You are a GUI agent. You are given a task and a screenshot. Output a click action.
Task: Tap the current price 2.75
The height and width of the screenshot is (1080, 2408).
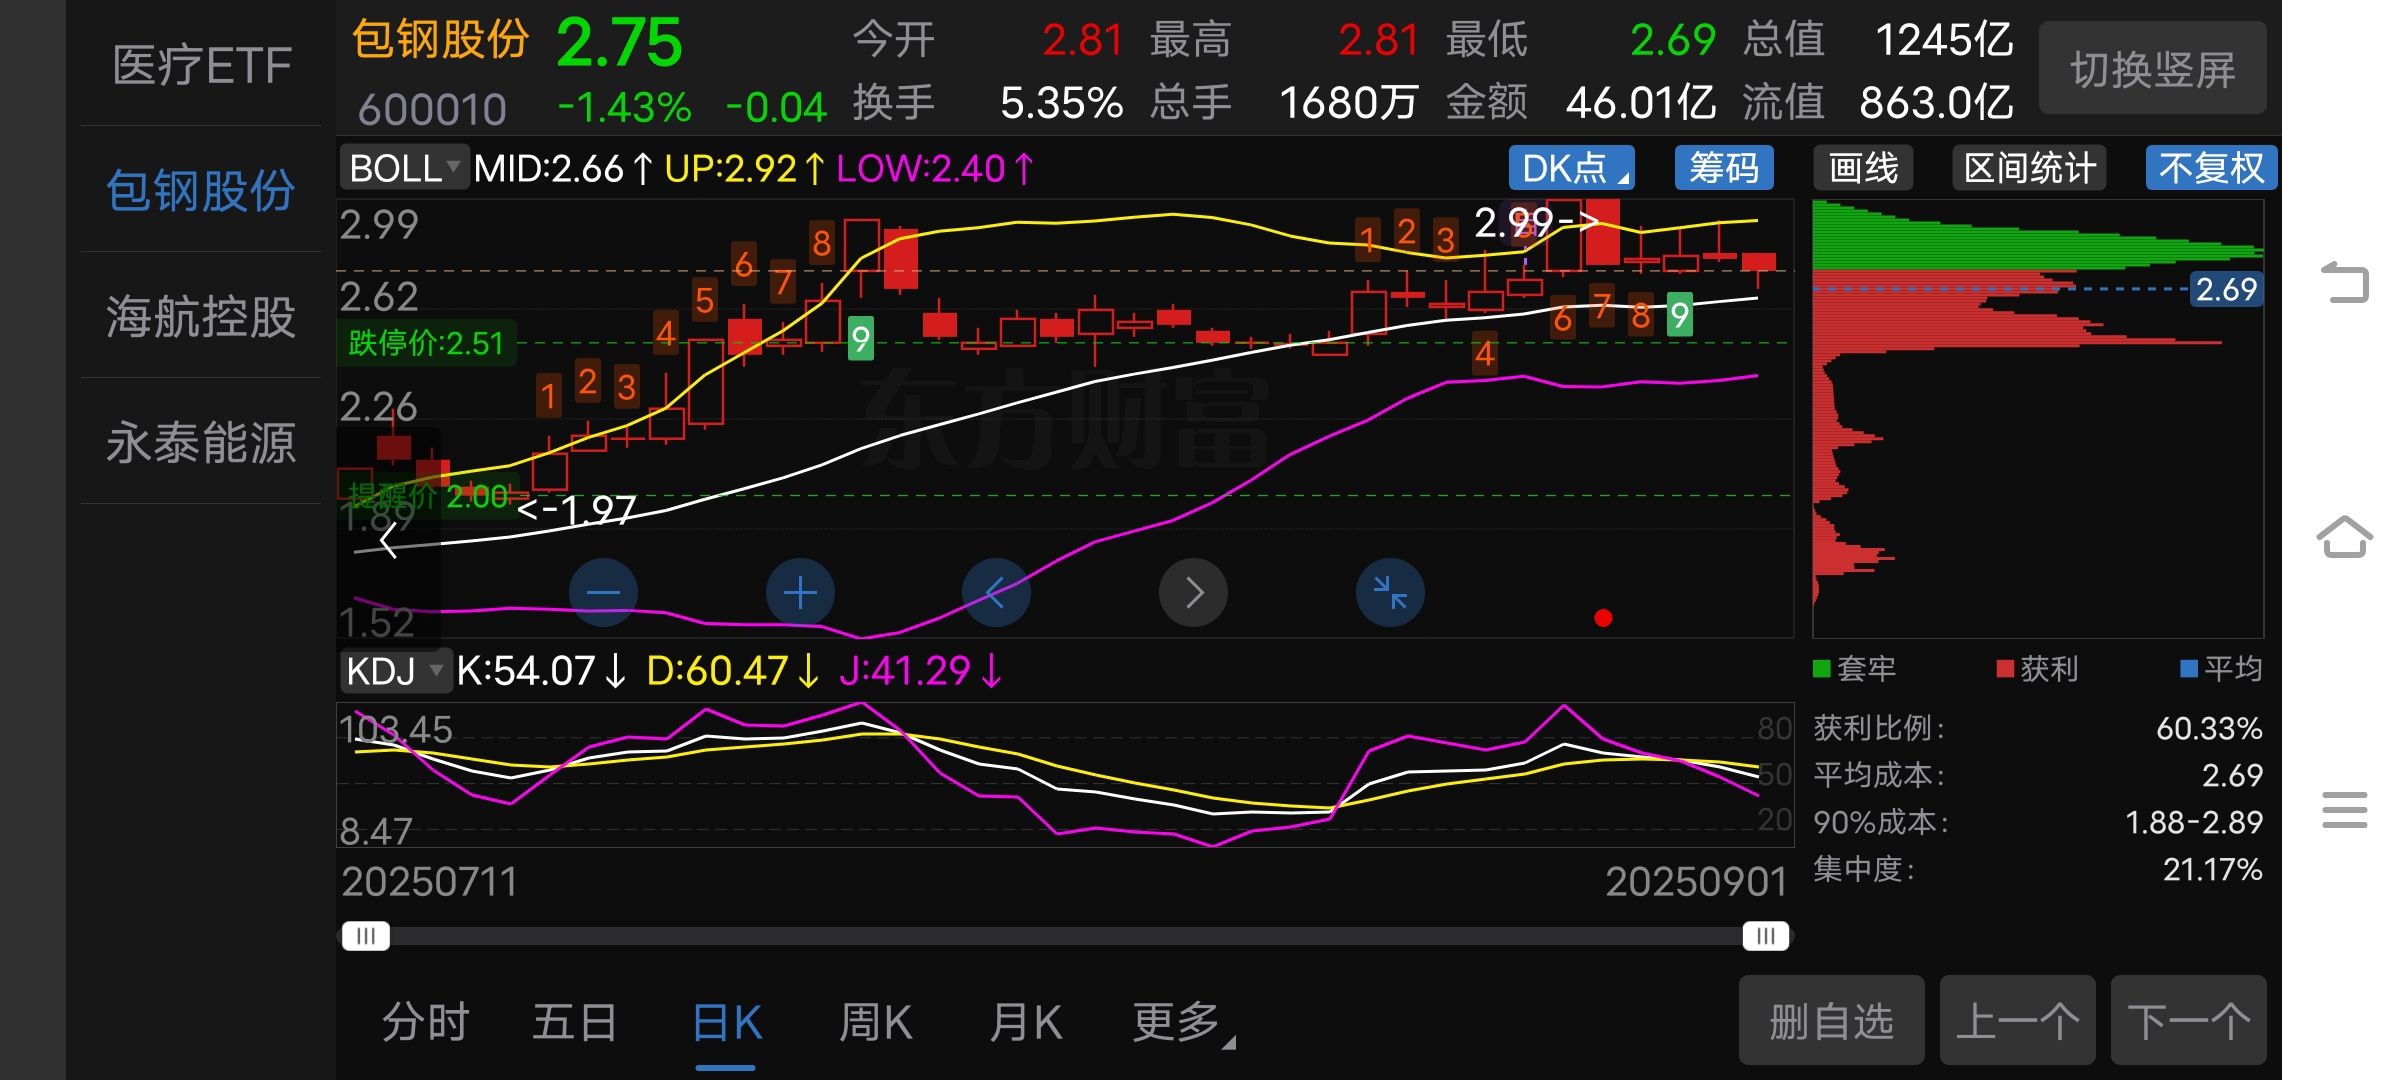[619, 43]
